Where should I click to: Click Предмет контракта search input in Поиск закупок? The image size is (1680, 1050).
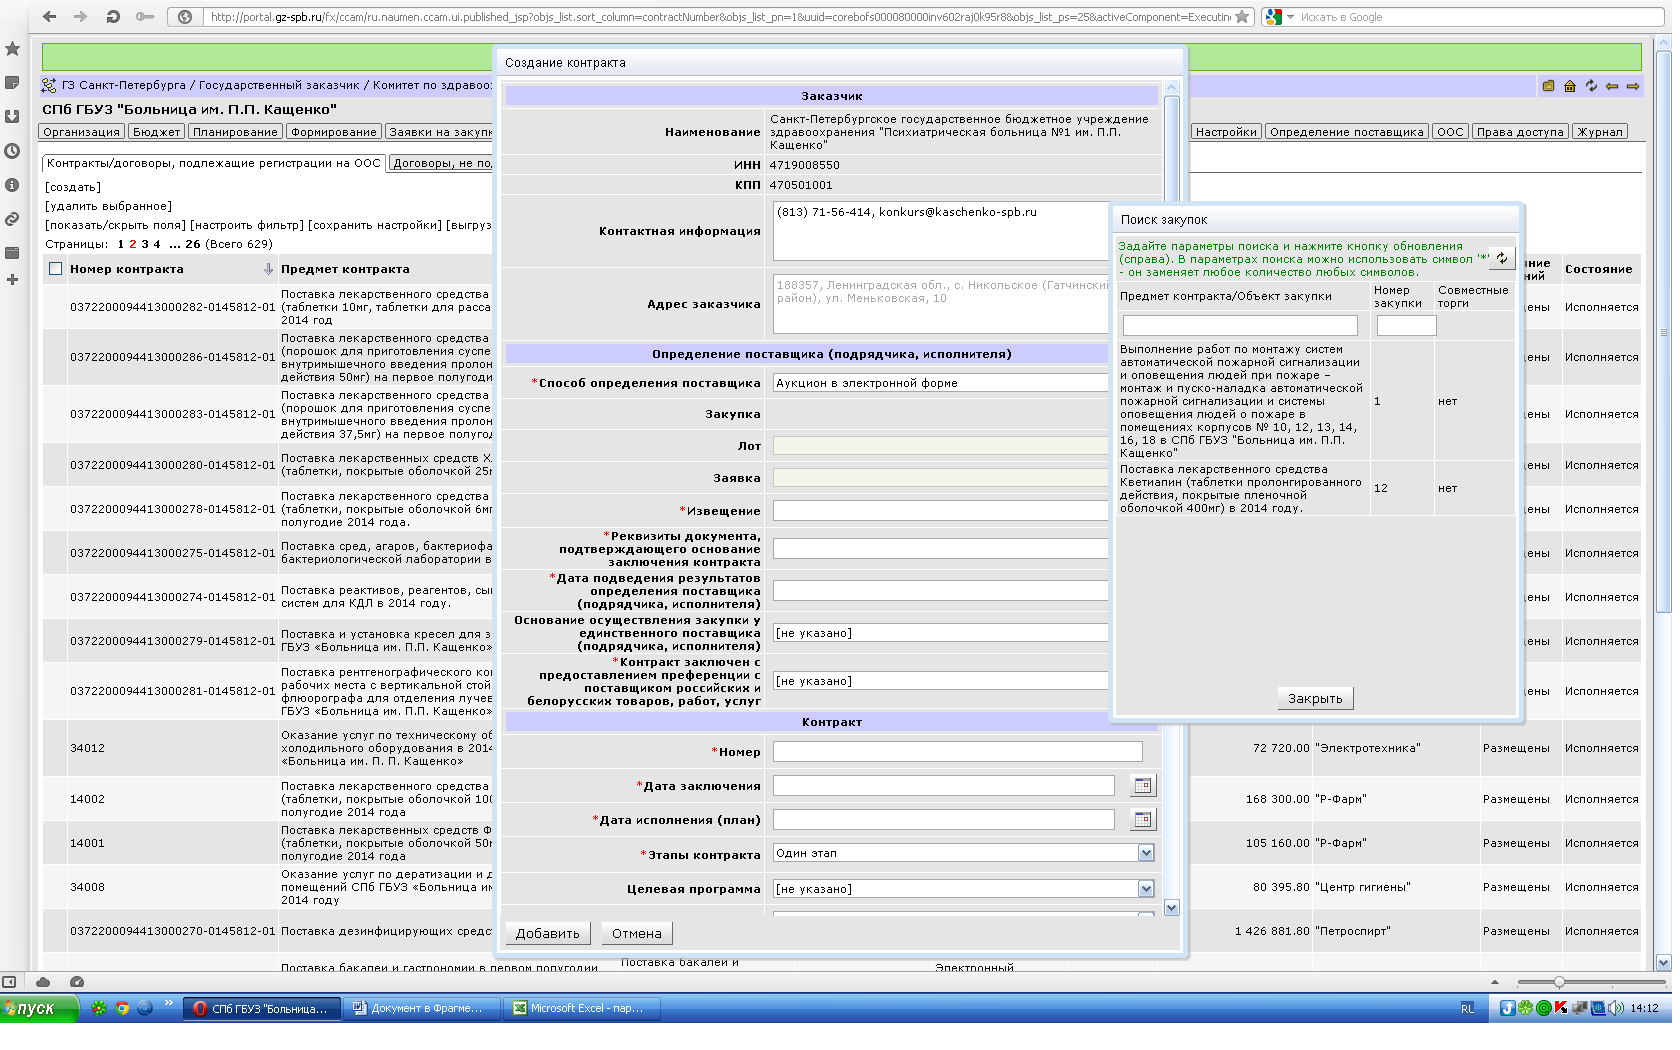tap(1240, 325)
